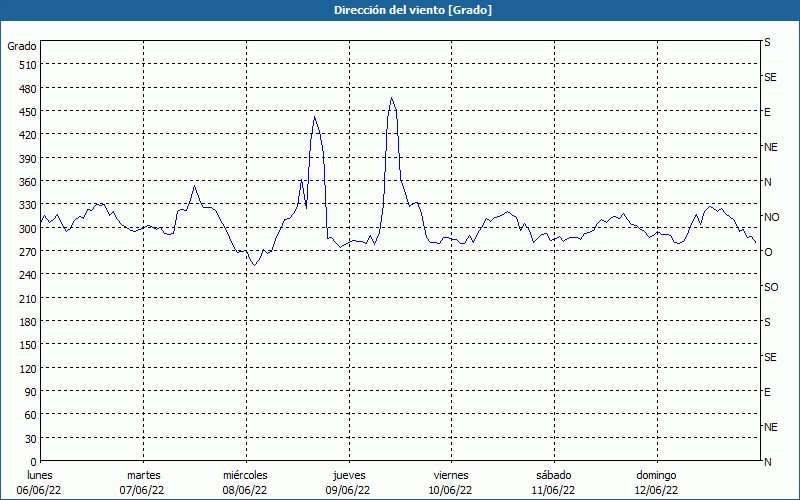Click the 'domingo' day label
Screen dimensions: 800x500
[656, 475]
